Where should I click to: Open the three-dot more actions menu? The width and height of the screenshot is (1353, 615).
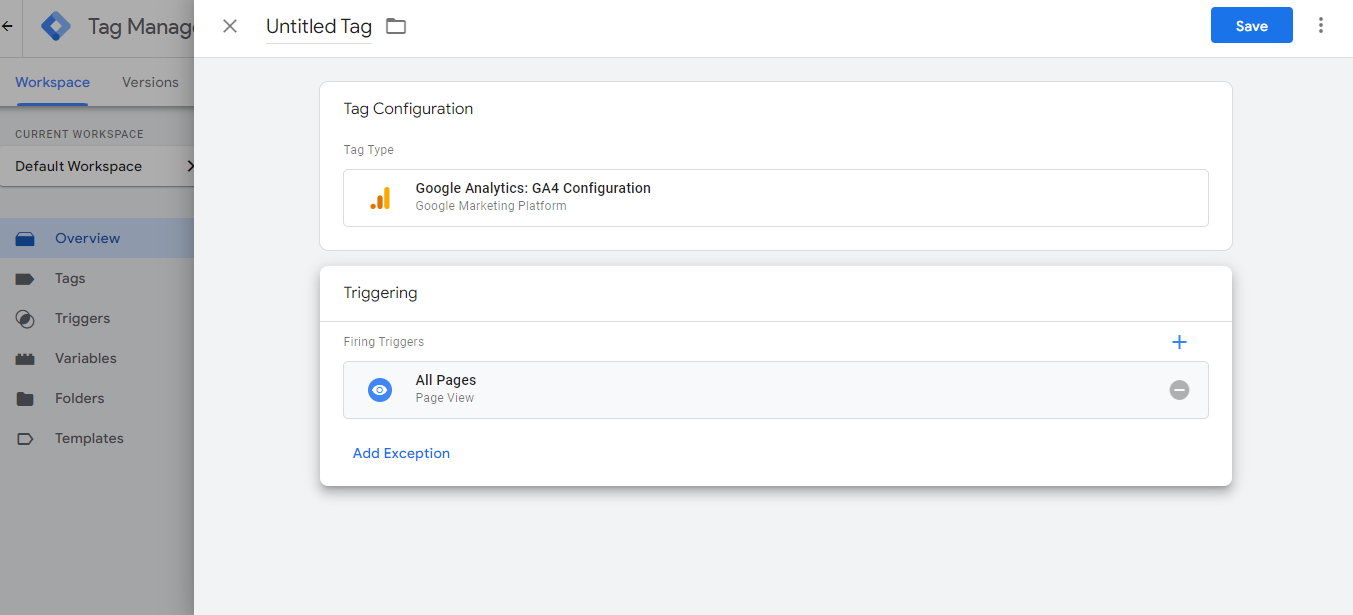(x=1321, y=26)
